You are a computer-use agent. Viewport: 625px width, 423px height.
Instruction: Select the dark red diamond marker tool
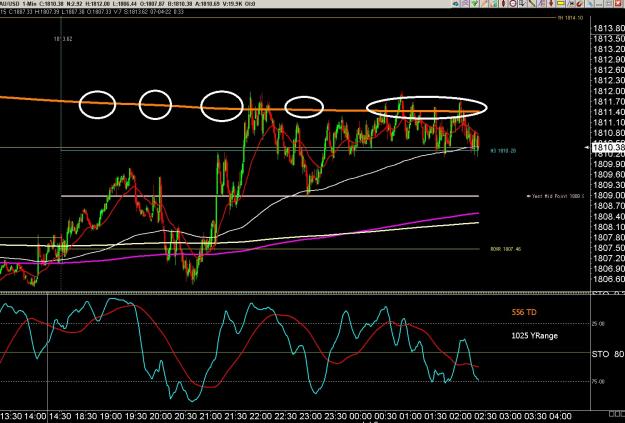tap(503, 4)
